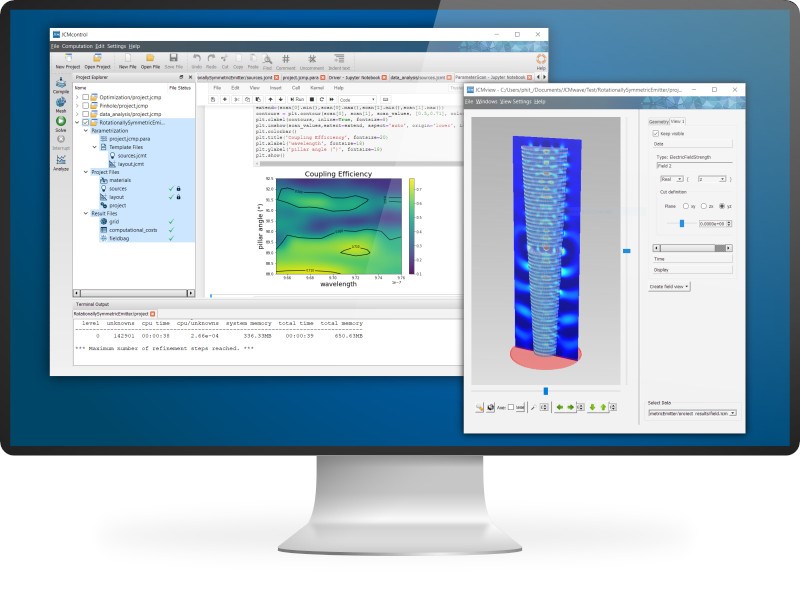Click the cut plane position slider

[682, 223]
